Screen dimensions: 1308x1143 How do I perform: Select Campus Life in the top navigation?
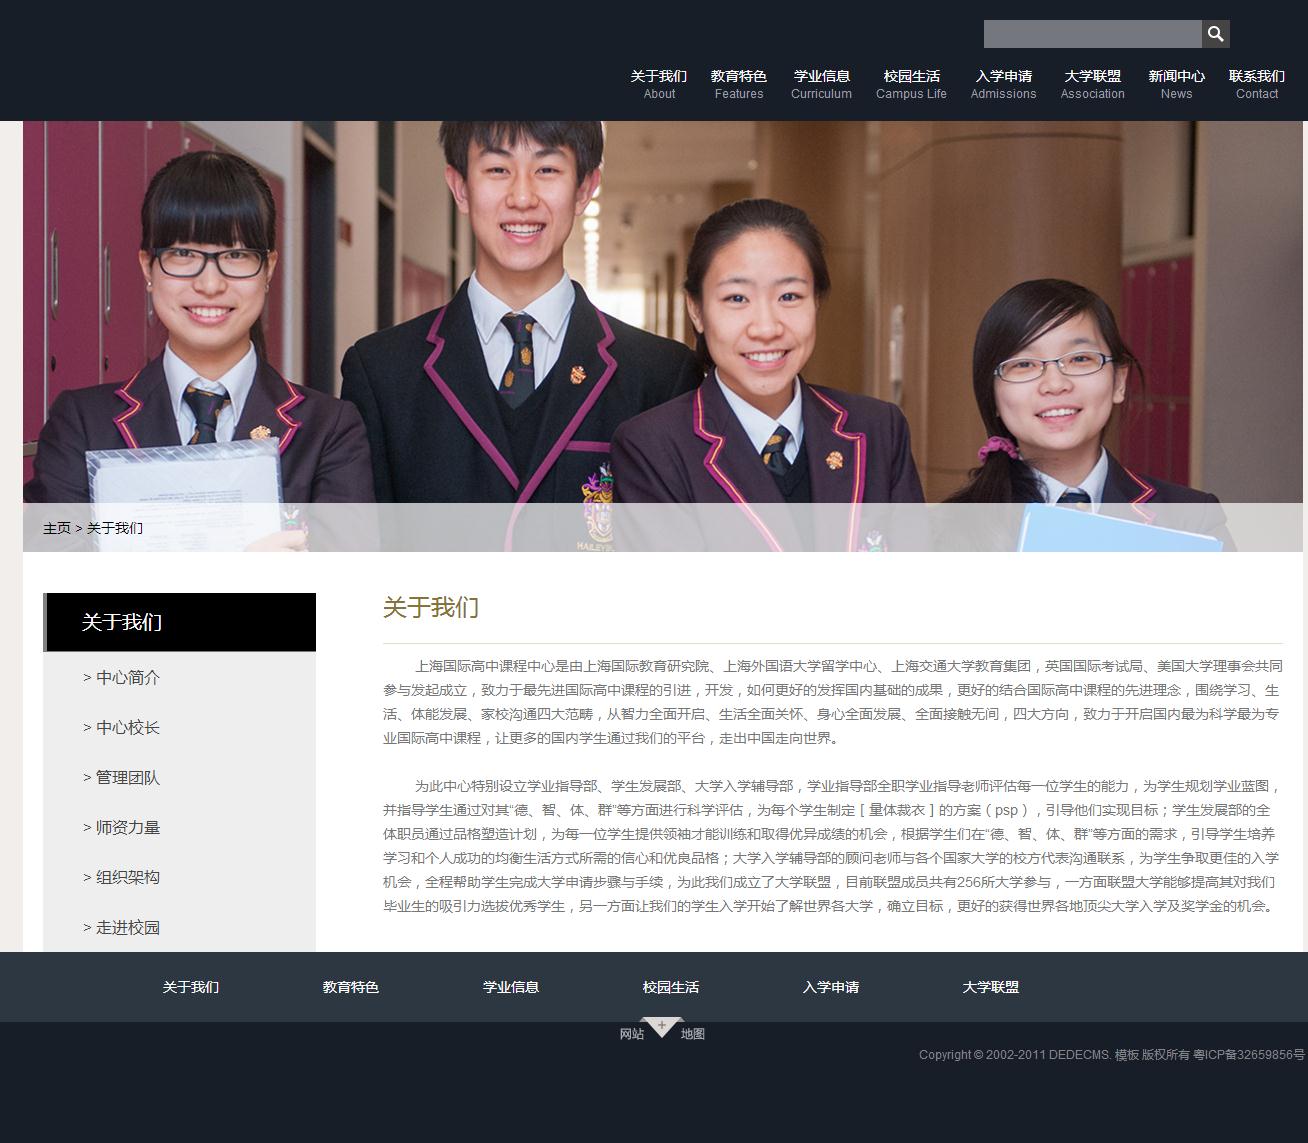(911, 84)
